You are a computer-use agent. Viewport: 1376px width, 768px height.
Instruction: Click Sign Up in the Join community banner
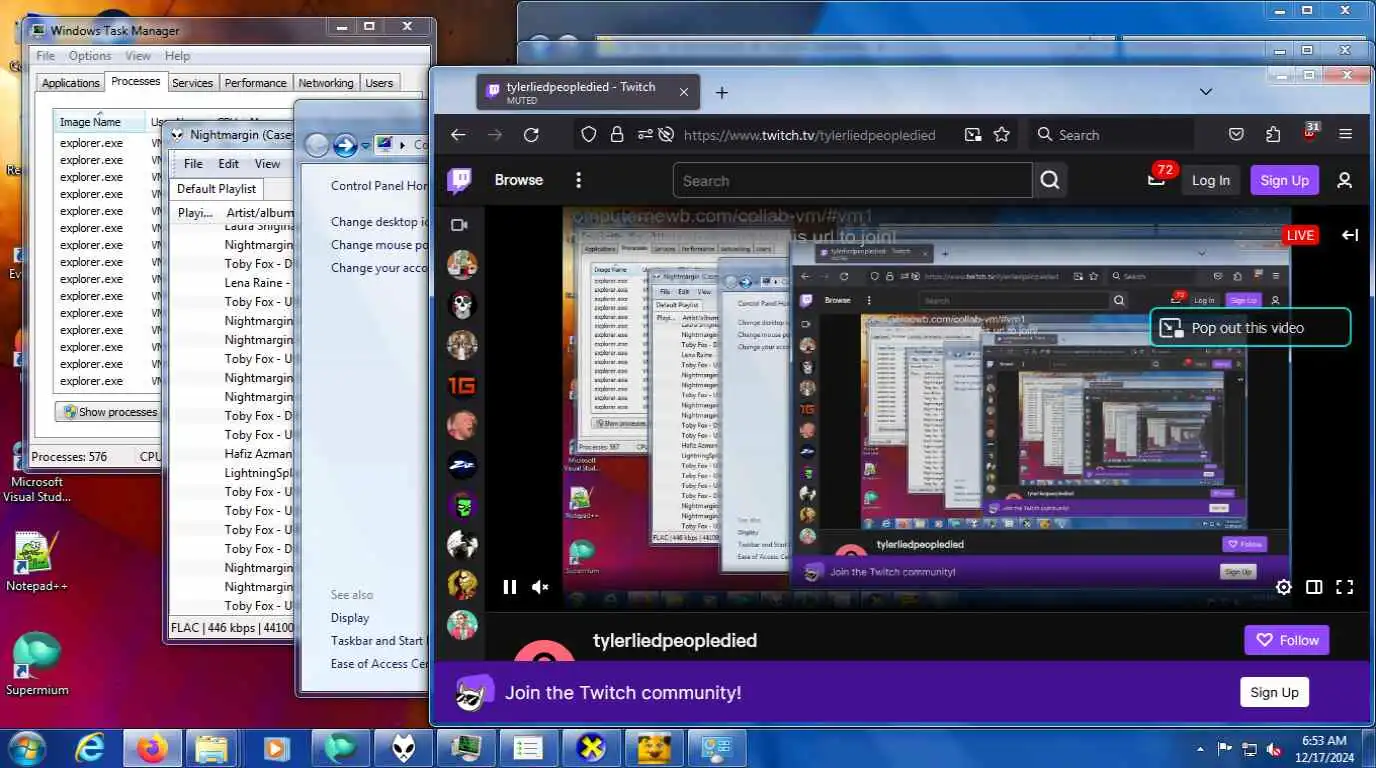pyautogui.click(x=1275, y=692)
